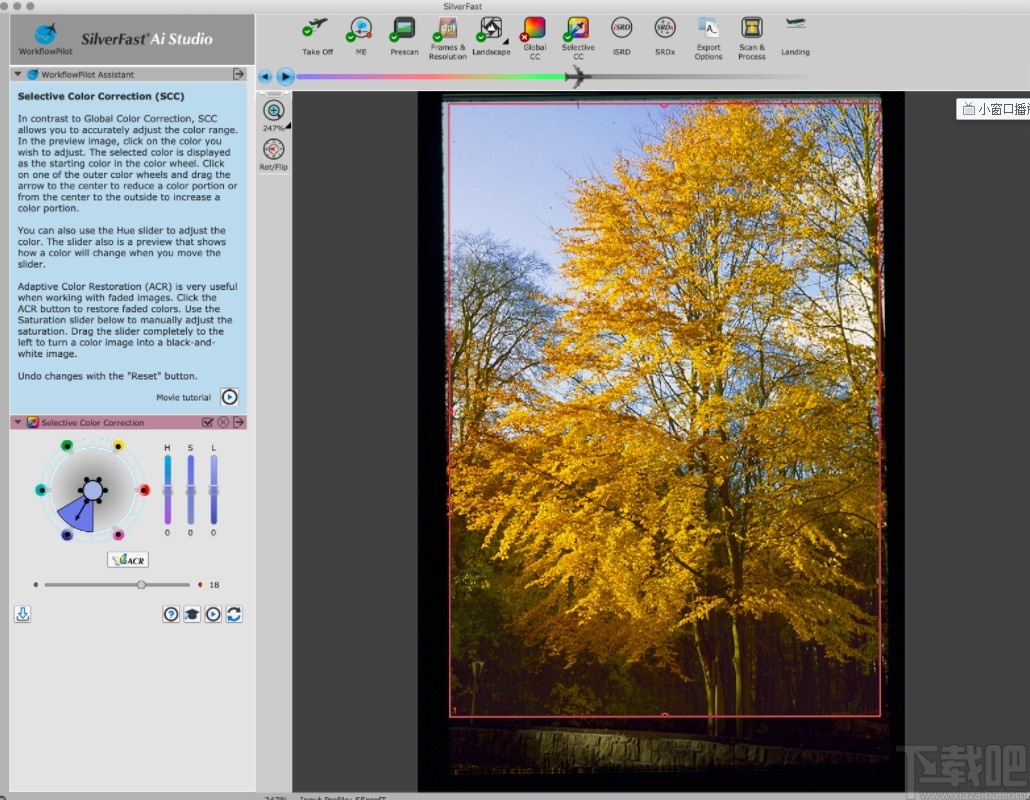Select the red color wheel node
Image resolution: width=1030 pixels, height=800 pixels.
tap(144, 490)
